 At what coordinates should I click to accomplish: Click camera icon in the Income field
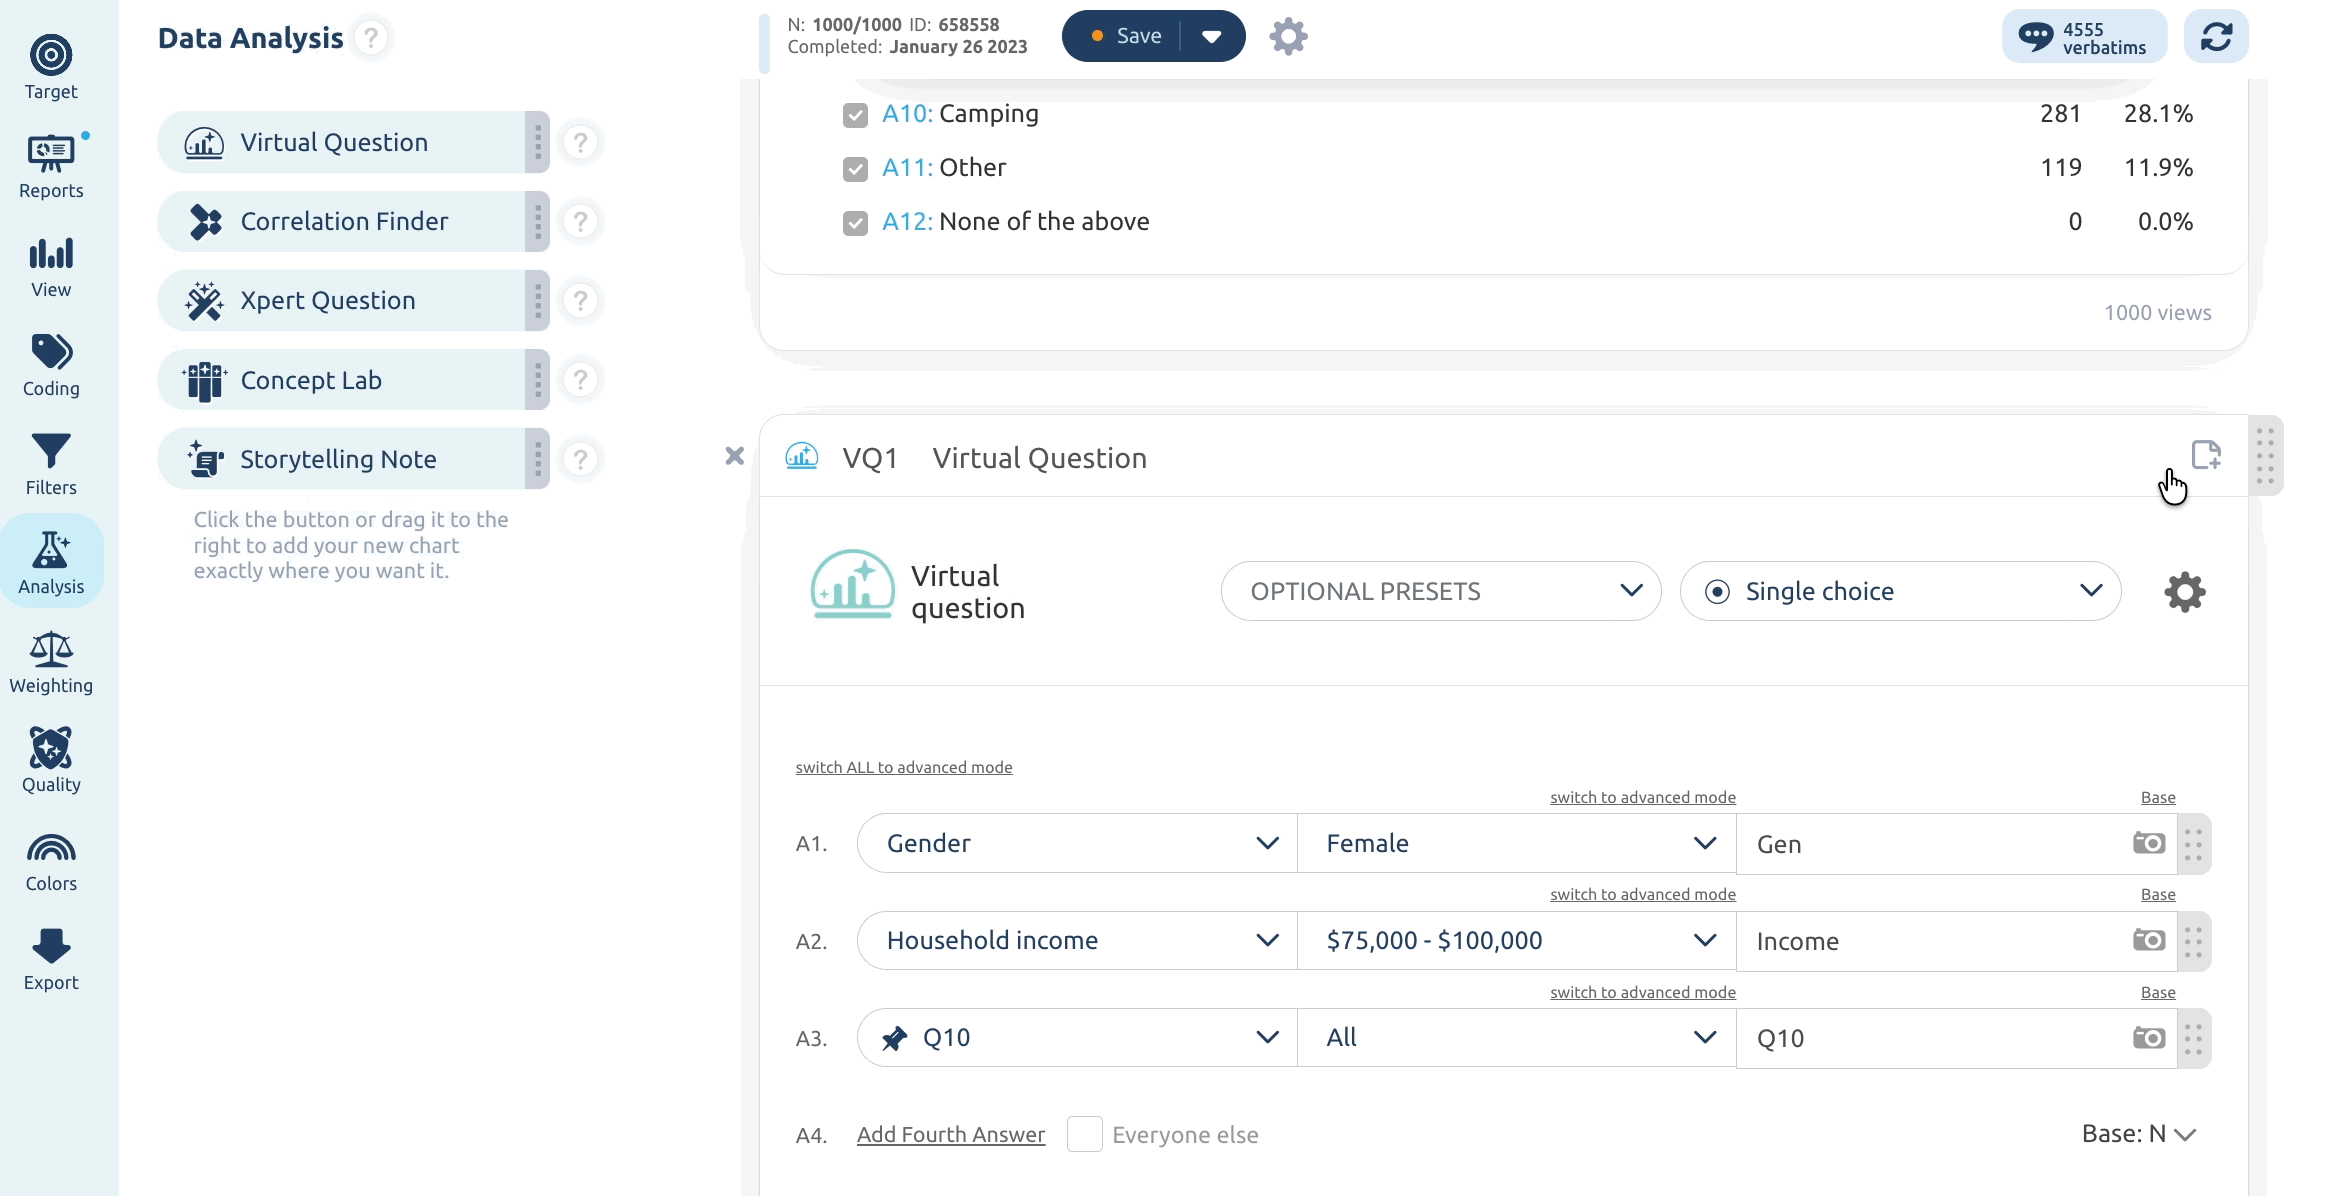coord(2149,940)
